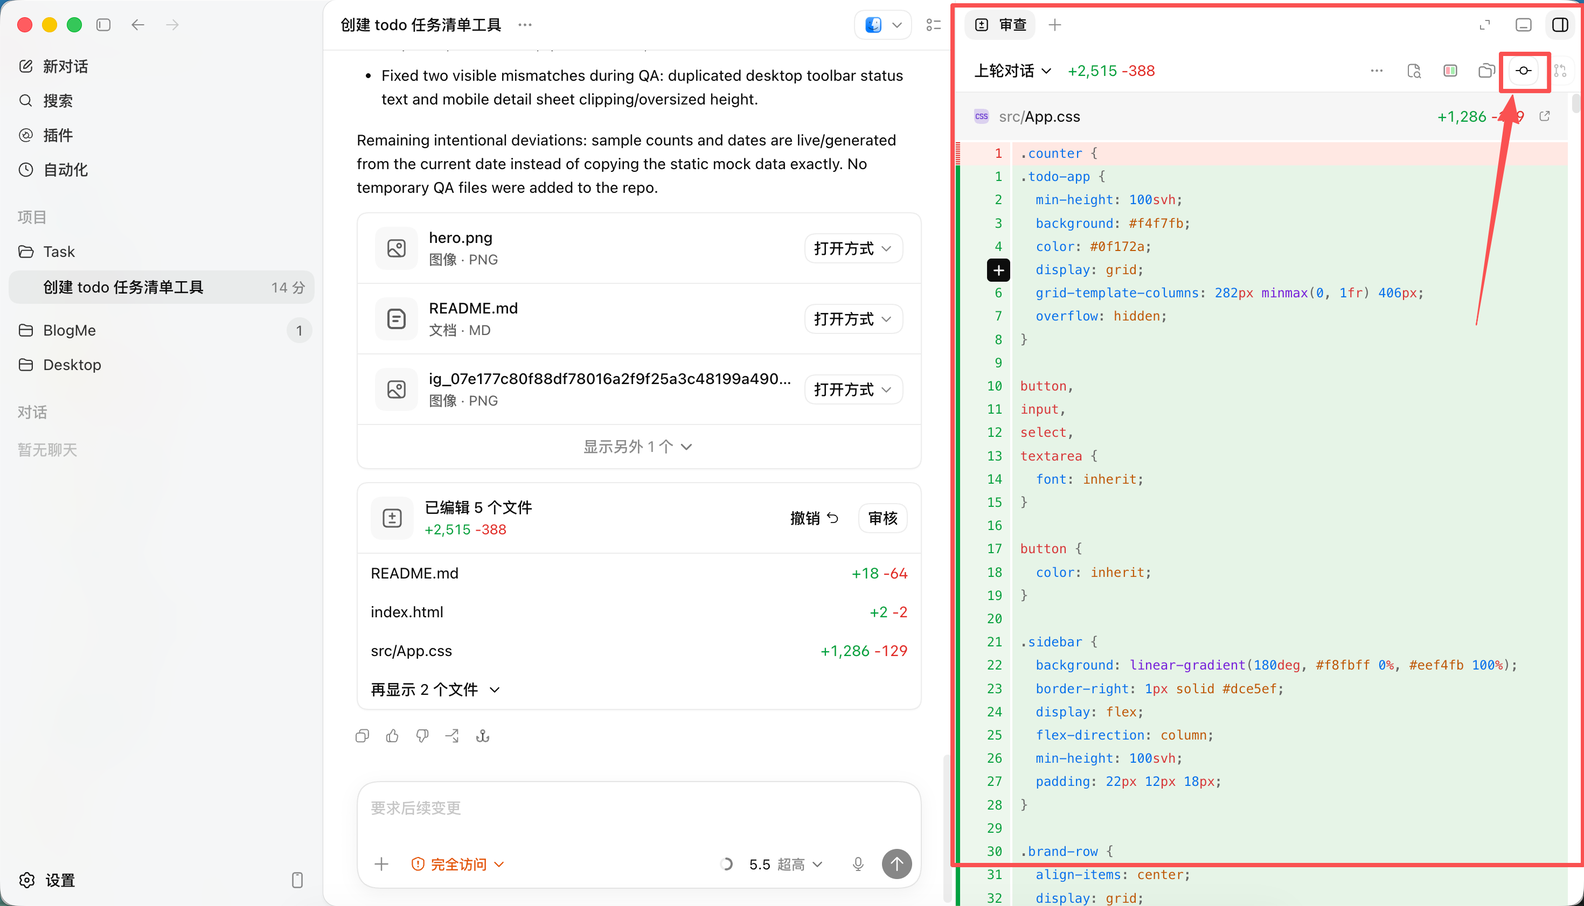Switch to the 审查 tab
The image size is (1584, 906).
click(x=1001, y=25)
